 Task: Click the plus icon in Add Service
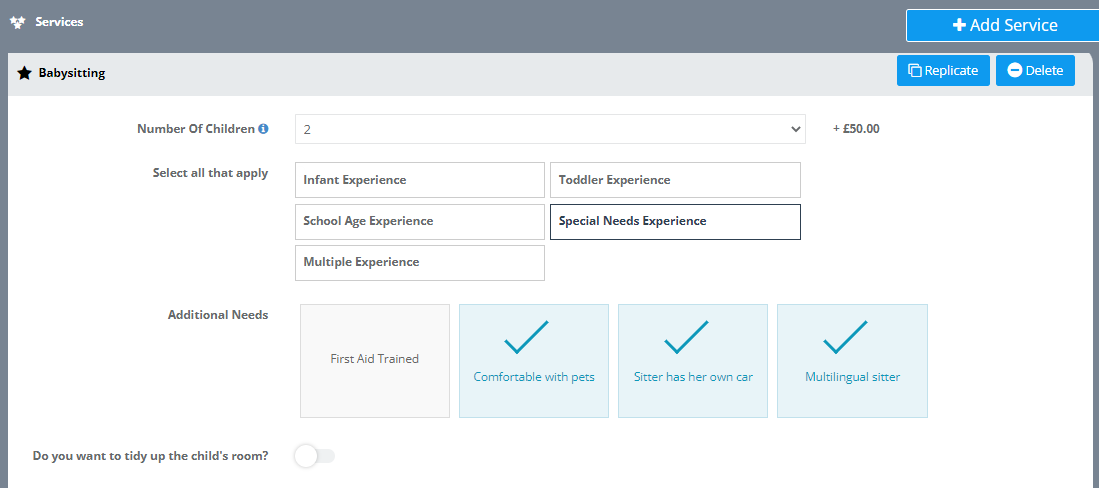958,25
